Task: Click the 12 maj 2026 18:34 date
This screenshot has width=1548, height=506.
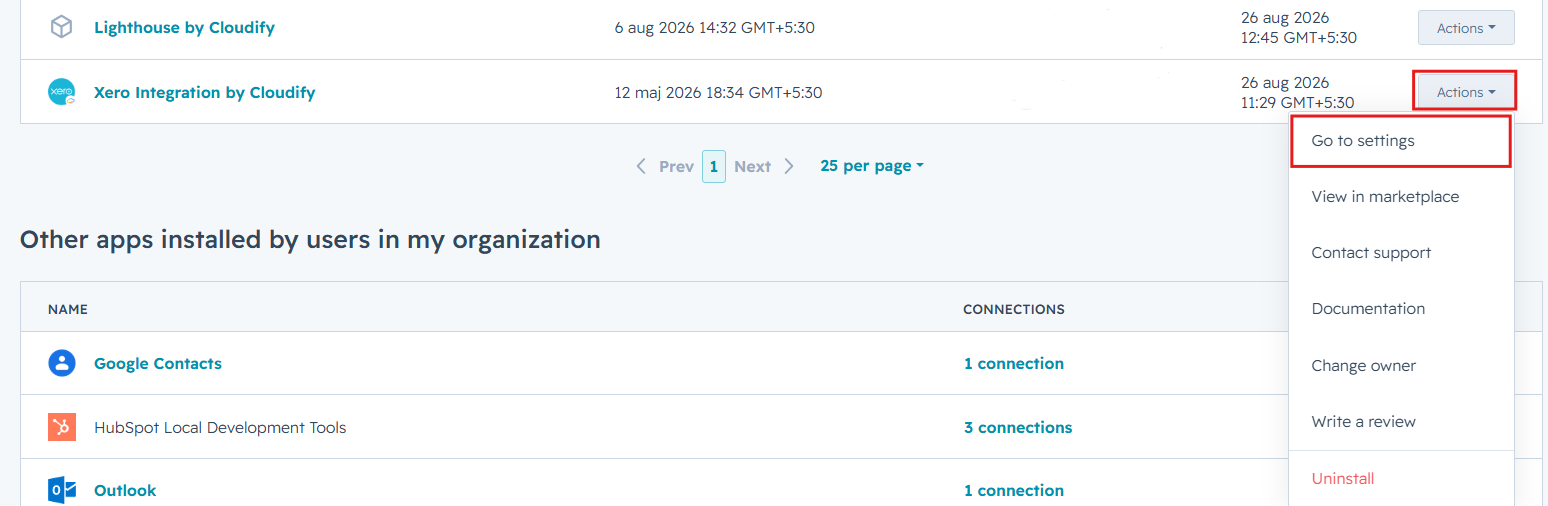Action: [718, 93]
